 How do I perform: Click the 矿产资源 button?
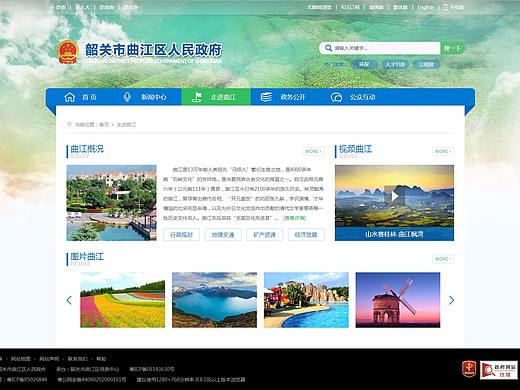click(x=265, y=235)
